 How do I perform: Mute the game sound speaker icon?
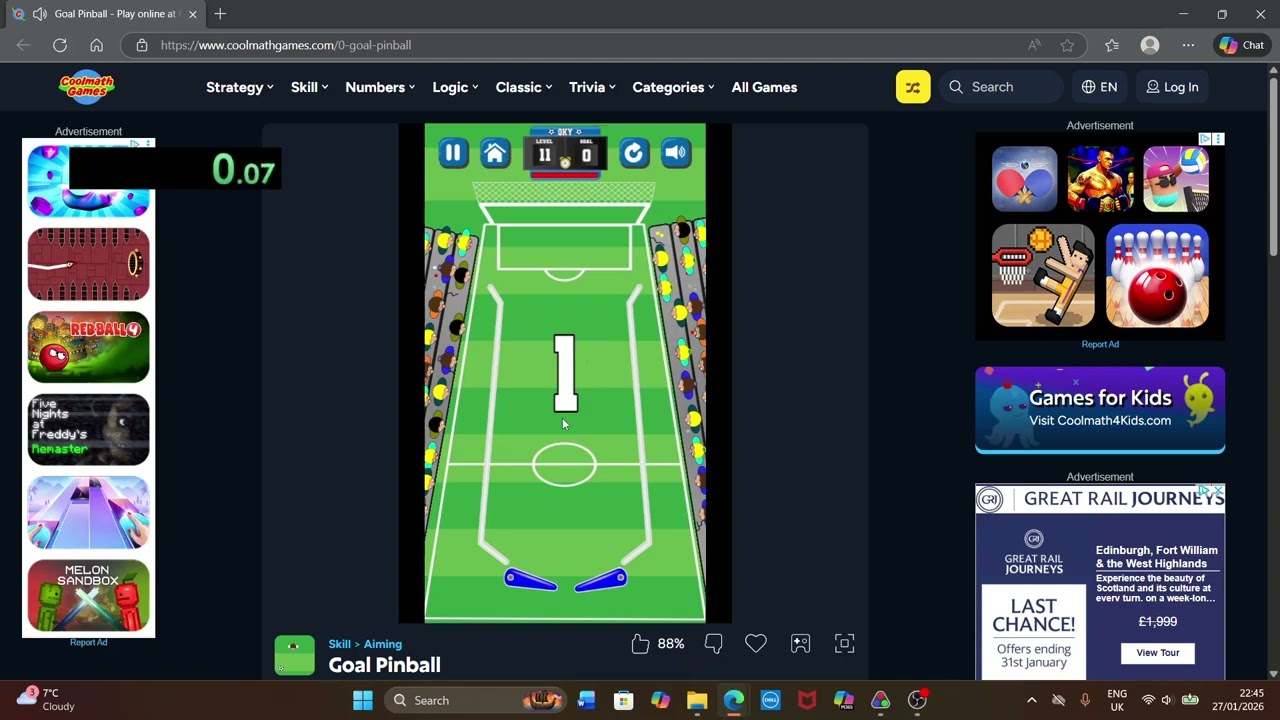tap(676, 153)
